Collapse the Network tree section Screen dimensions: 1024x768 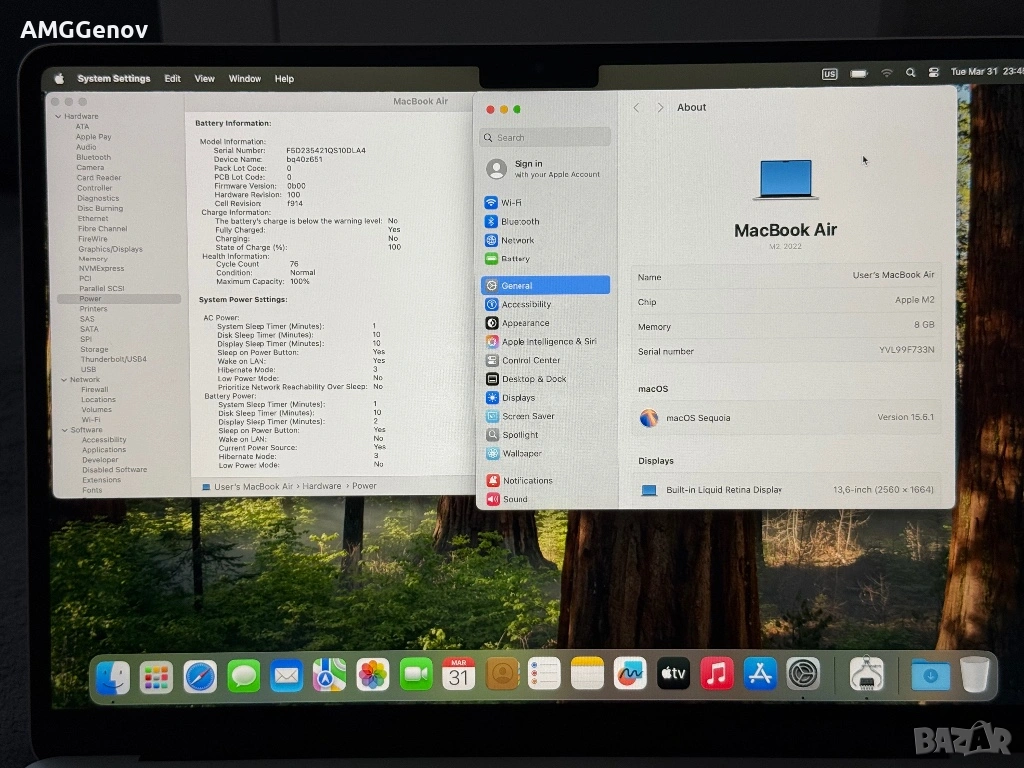pyautogui.click(x=62, y=380)
